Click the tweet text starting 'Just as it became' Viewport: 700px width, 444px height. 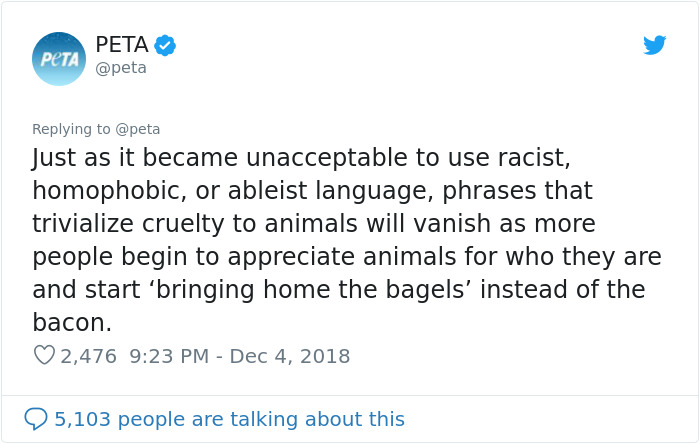[x=347, y=240]
